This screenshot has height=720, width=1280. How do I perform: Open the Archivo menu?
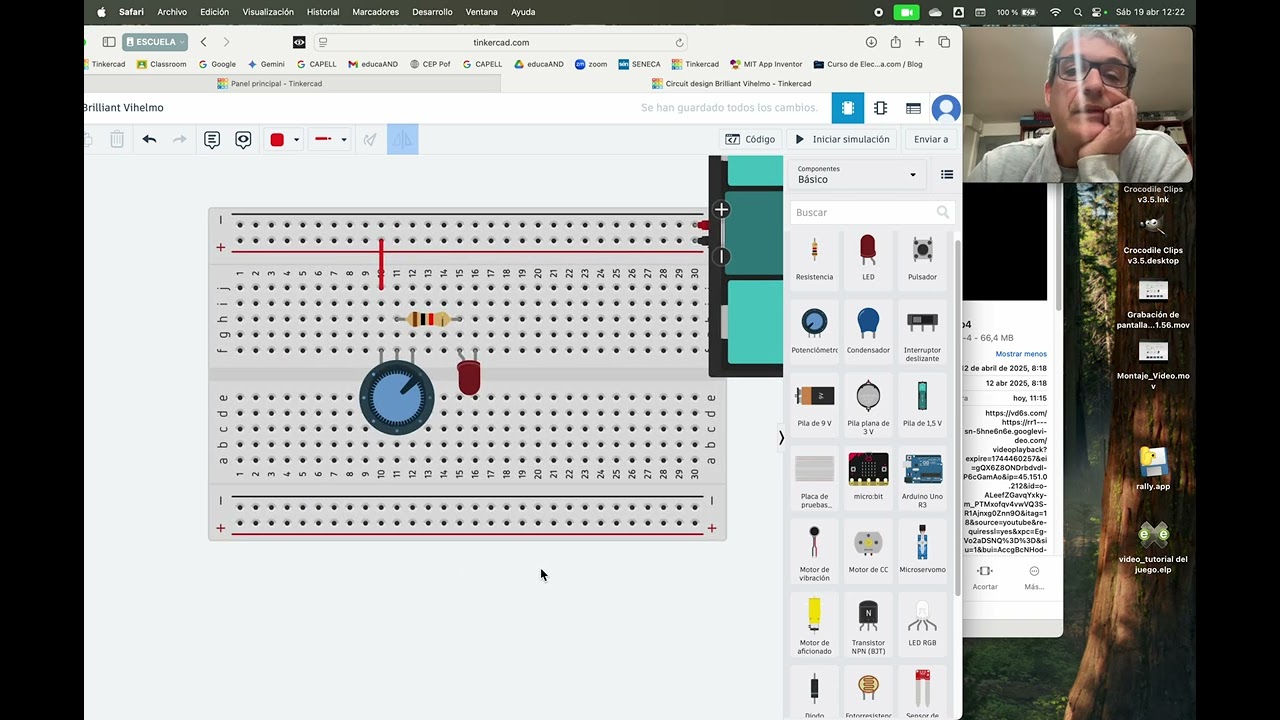coord(172,12)
